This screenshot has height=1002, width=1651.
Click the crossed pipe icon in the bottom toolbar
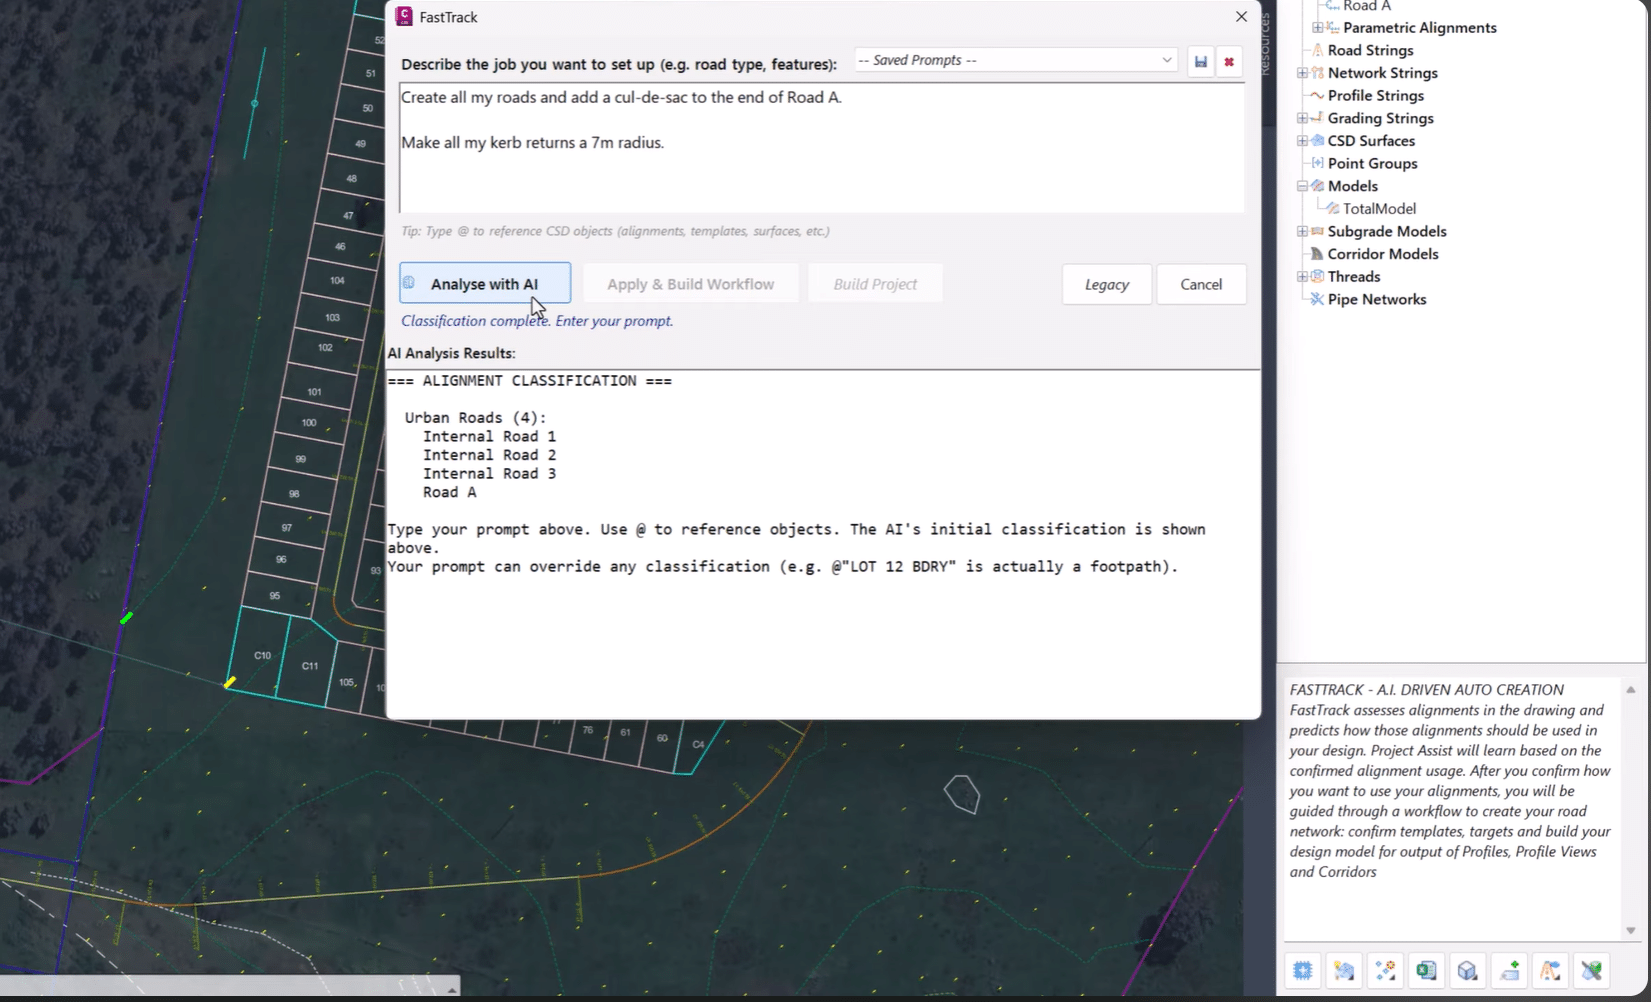tap(1591, 970)
